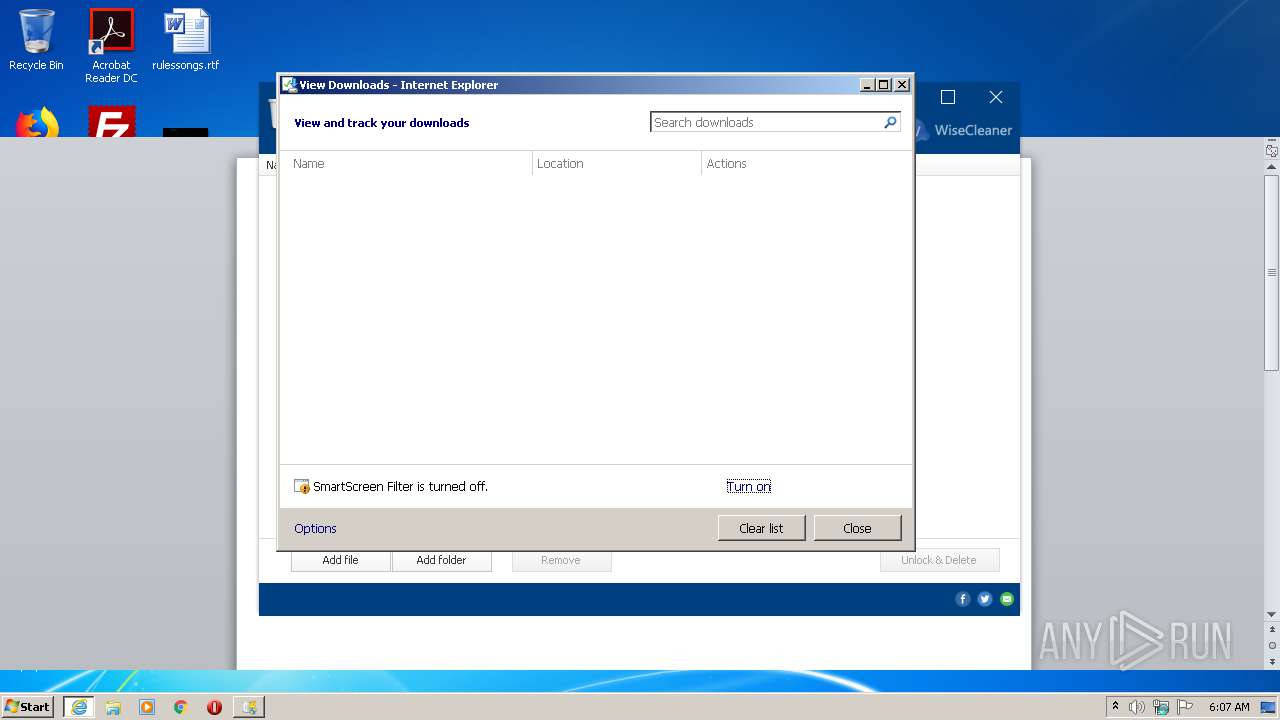Click the Previous Page double arrow in Word
This screenshot has width=1280, height=720.
click(x=1272, y=630)
